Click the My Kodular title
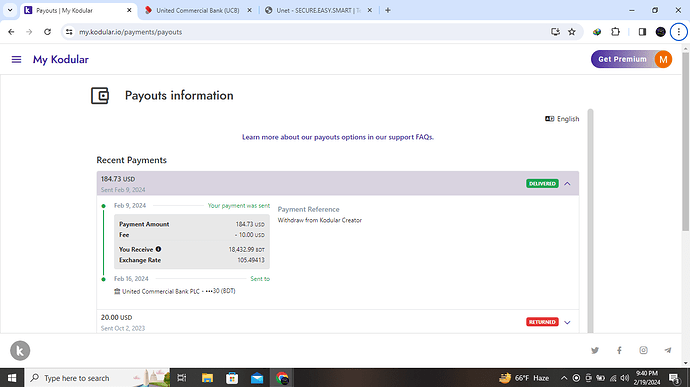690x387 pixels. click(61, 59)
